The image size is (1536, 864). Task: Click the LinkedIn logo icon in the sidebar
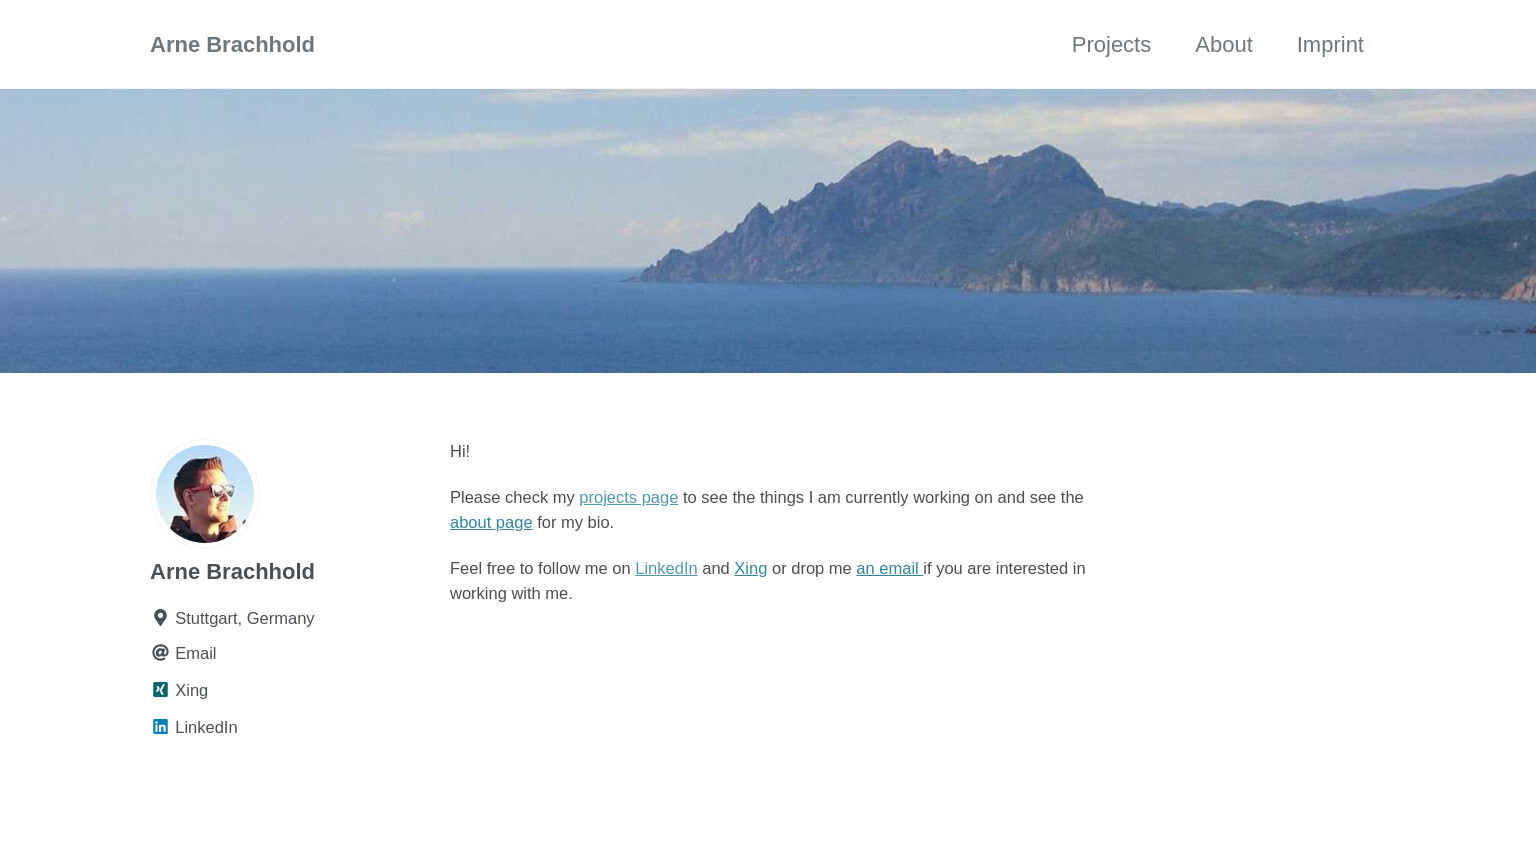[160, 727]
